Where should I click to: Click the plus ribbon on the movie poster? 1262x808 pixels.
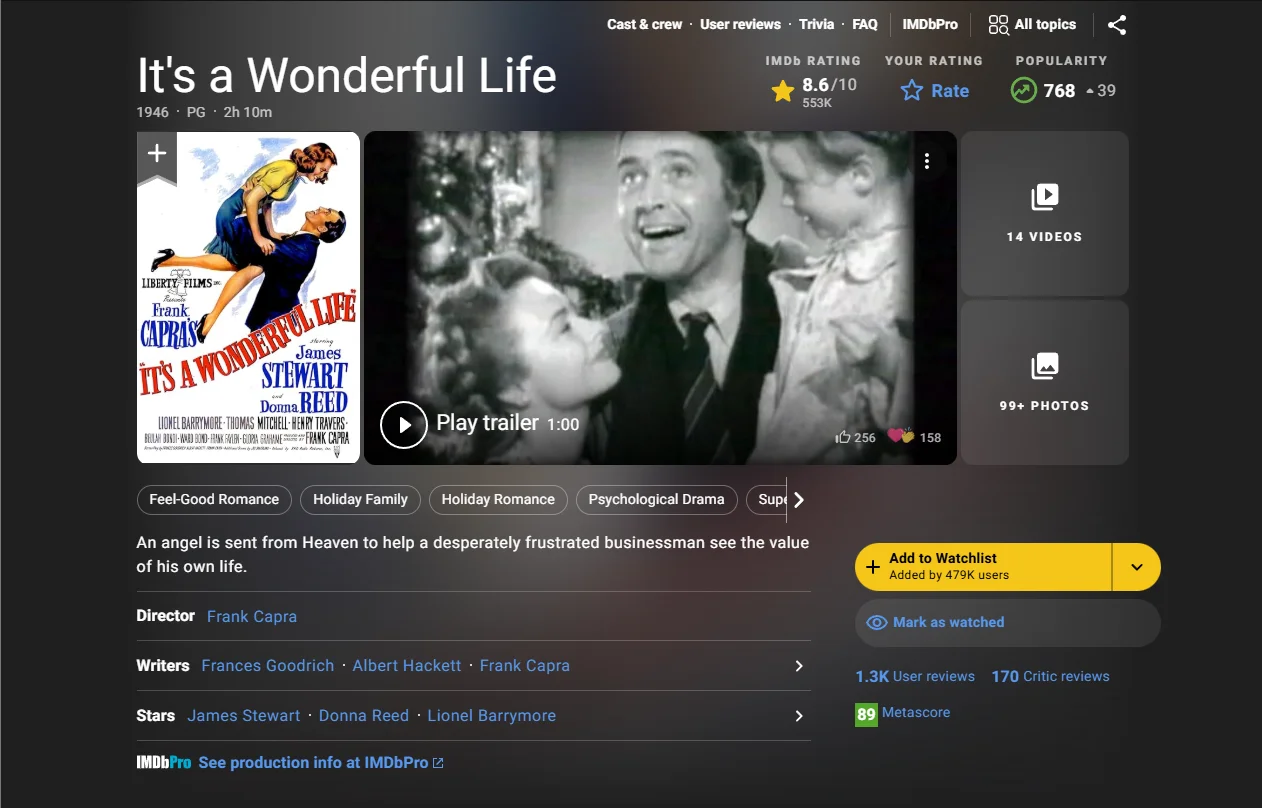[x=156, y=153]
